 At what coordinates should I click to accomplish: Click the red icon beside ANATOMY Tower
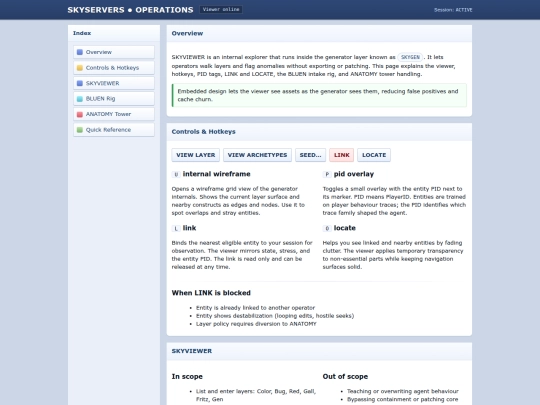click(80, 114)
